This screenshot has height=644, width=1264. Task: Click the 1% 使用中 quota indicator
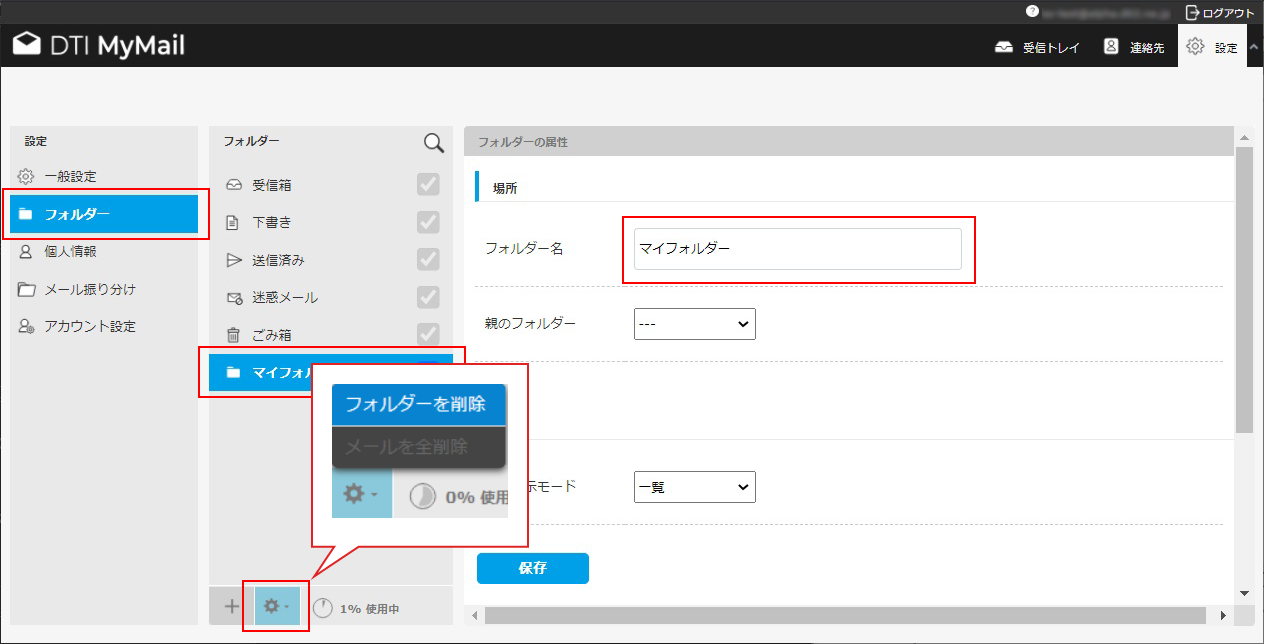[356, 608]
